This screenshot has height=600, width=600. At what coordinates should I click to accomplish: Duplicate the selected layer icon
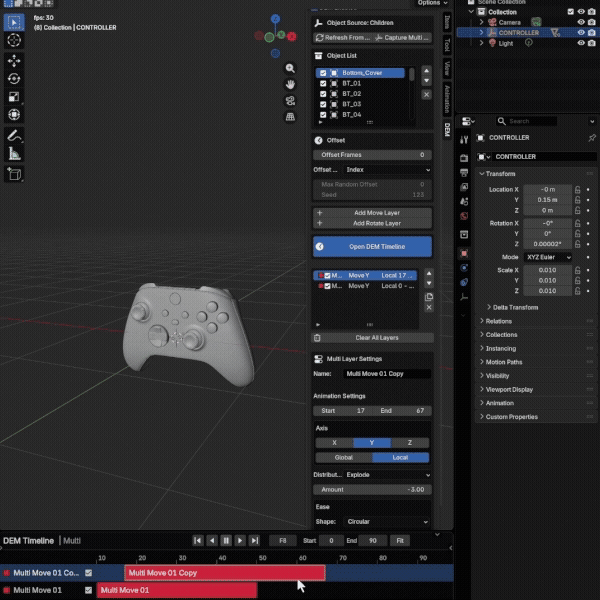[429, 297]
